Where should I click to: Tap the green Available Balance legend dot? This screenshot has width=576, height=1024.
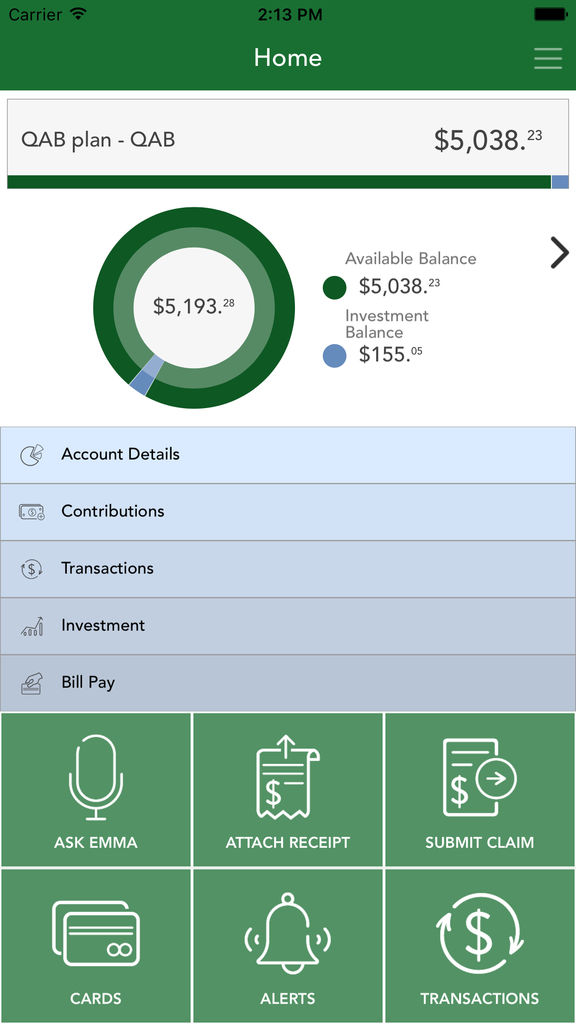coord(334,287)
